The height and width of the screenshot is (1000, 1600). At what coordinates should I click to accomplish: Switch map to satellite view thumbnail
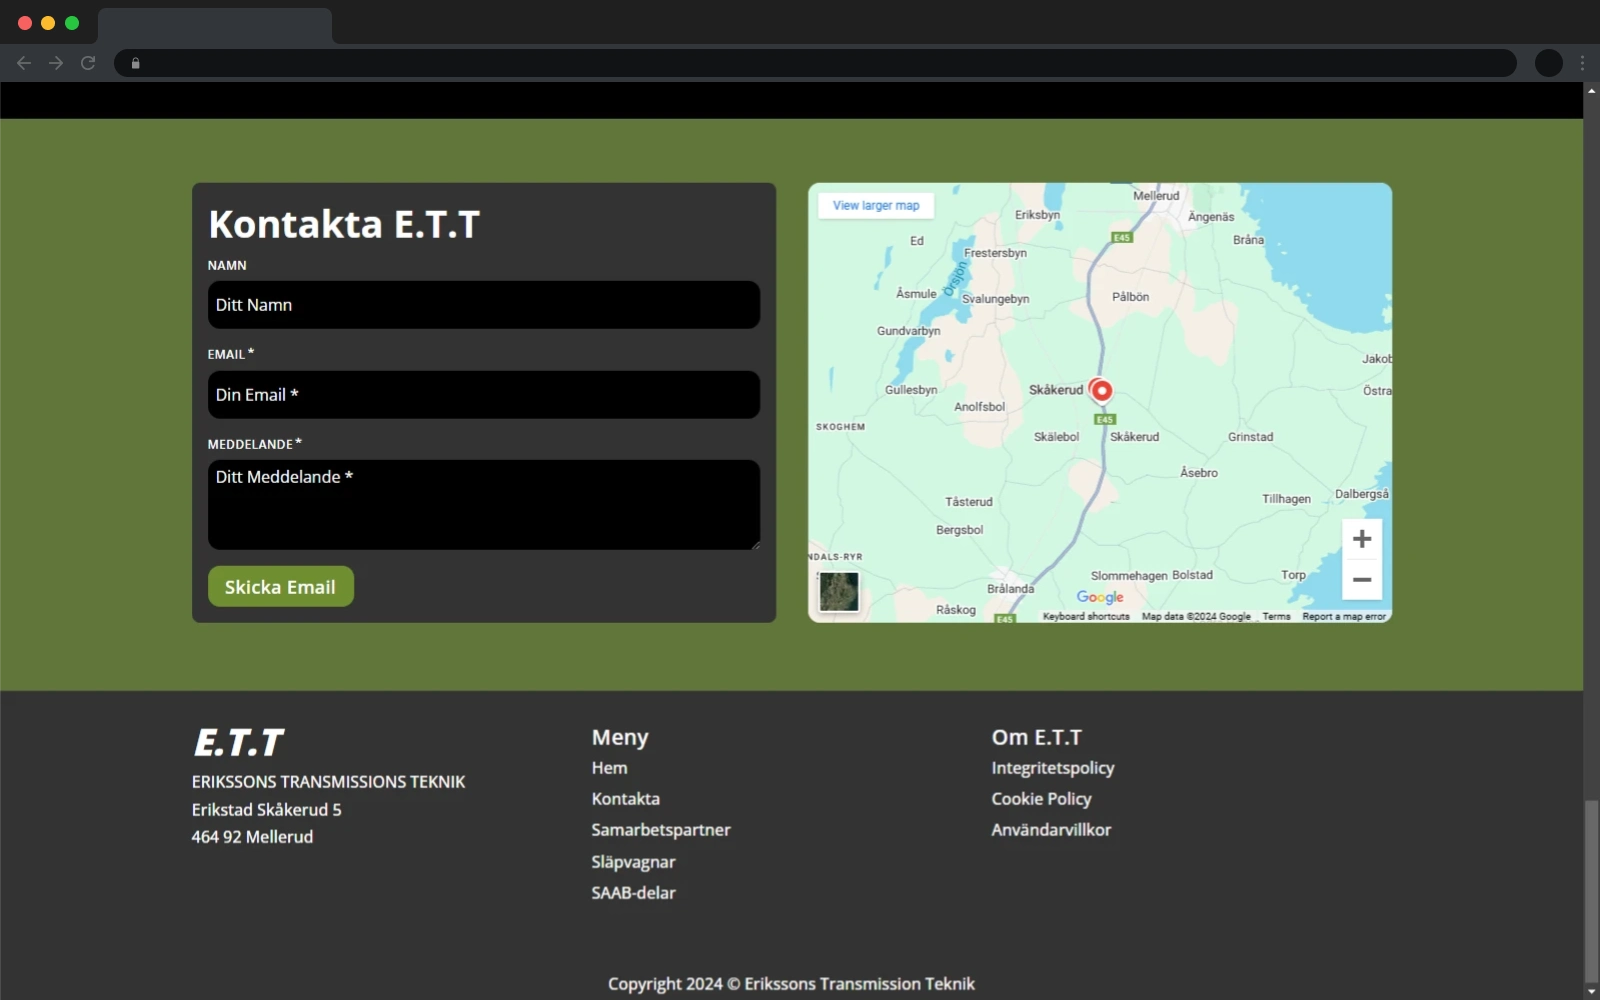838,591
